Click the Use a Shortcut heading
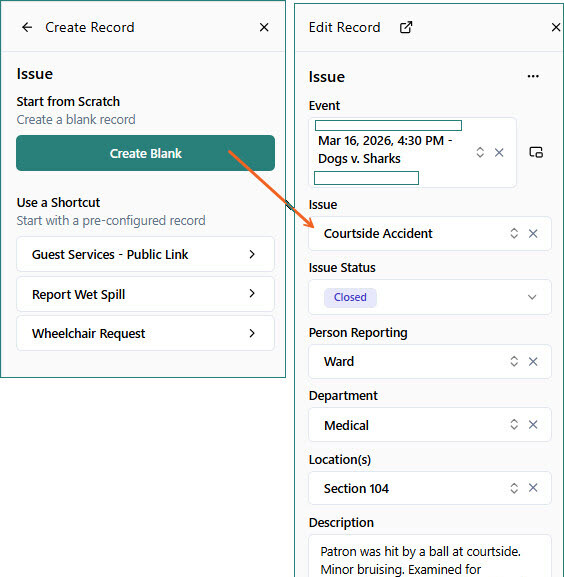564x577 pixels. 58,202
